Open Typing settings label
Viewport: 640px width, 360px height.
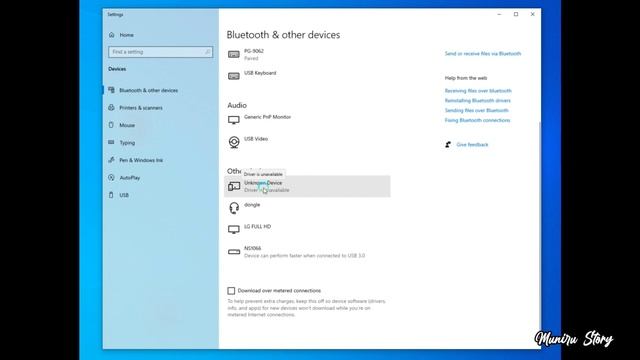127,143
